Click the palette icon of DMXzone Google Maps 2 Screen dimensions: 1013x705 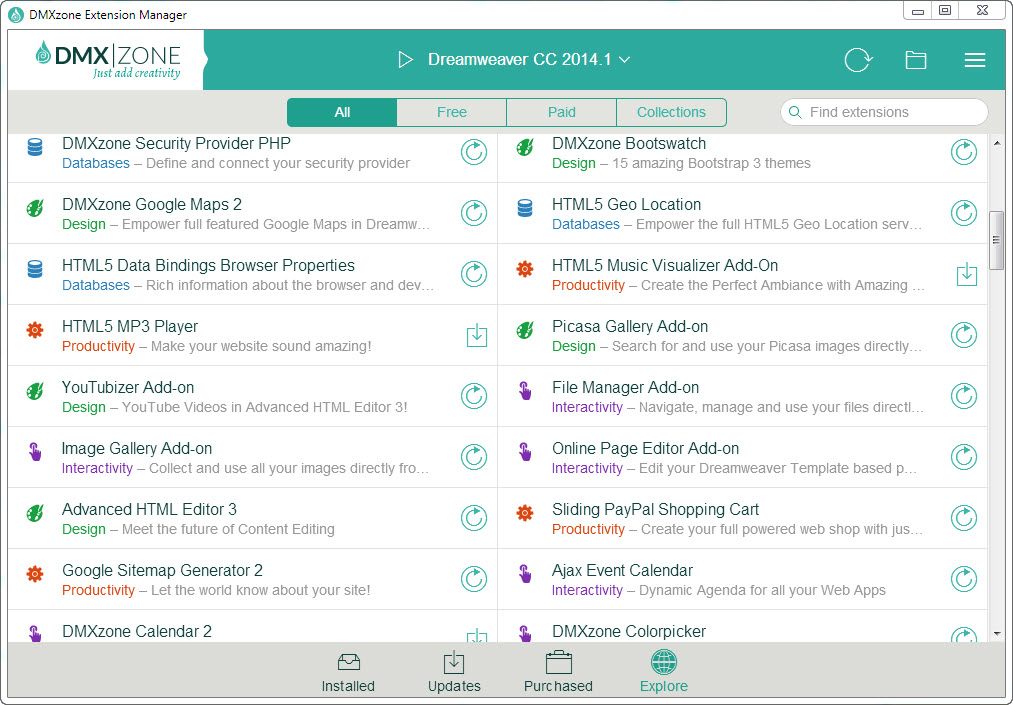(35, 208)
